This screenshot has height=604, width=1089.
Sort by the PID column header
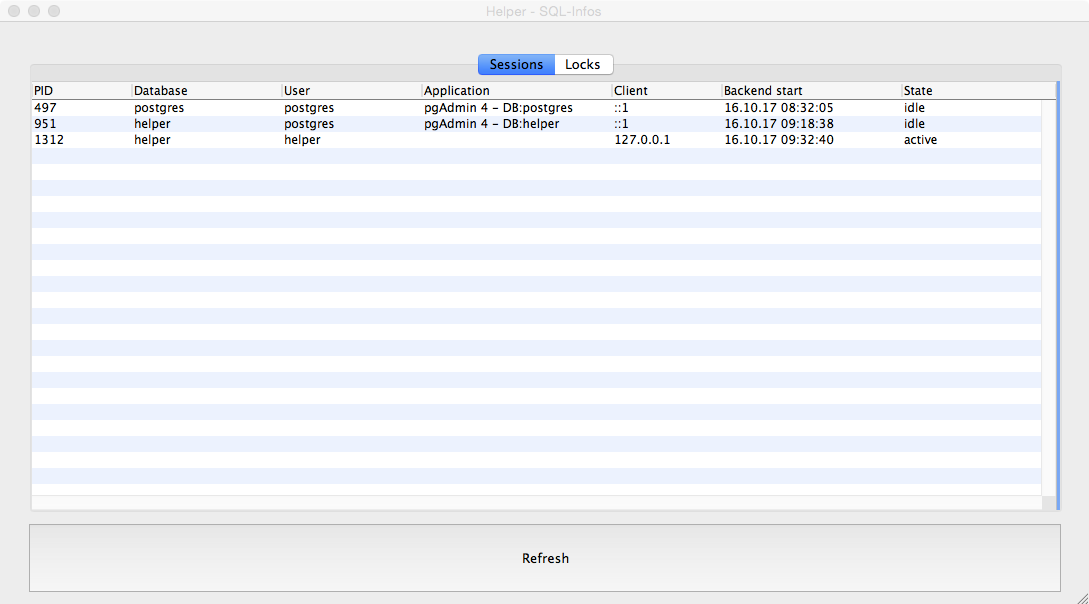(x=80, y=91)
